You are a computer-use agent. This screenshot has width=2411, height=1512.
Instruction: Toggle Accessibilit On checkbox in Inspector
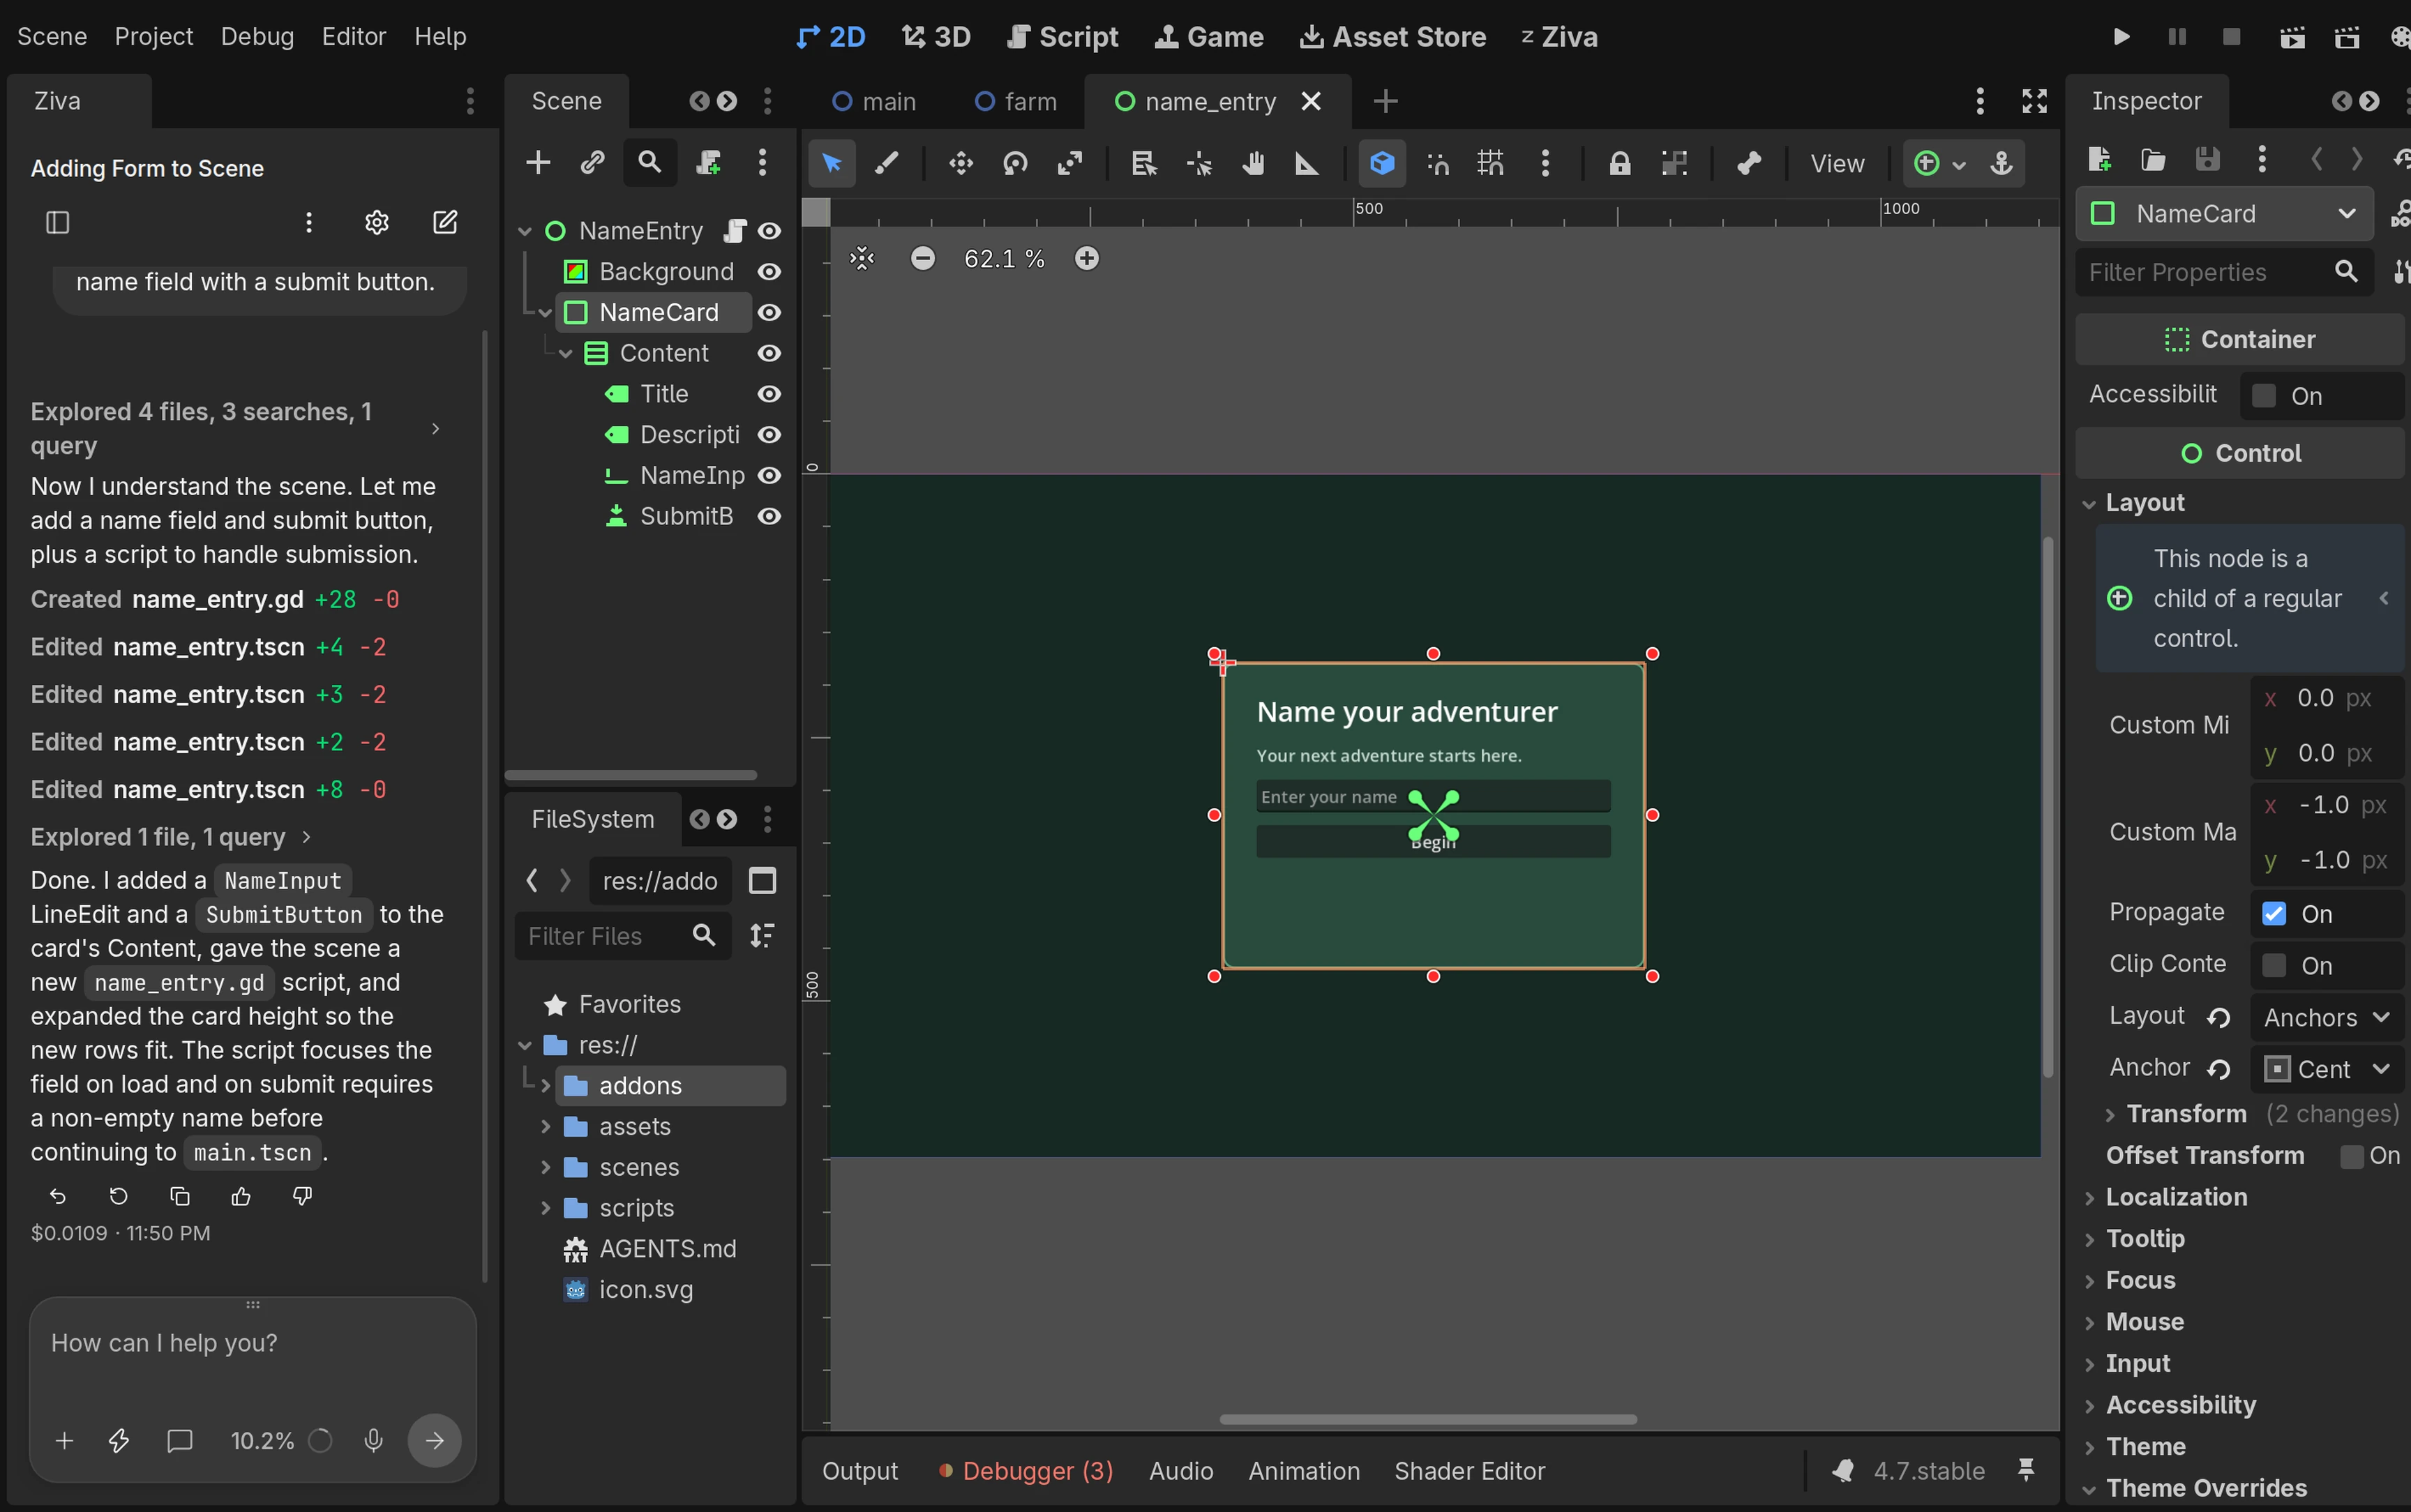pyautogui.click(x=2264, y=396)
